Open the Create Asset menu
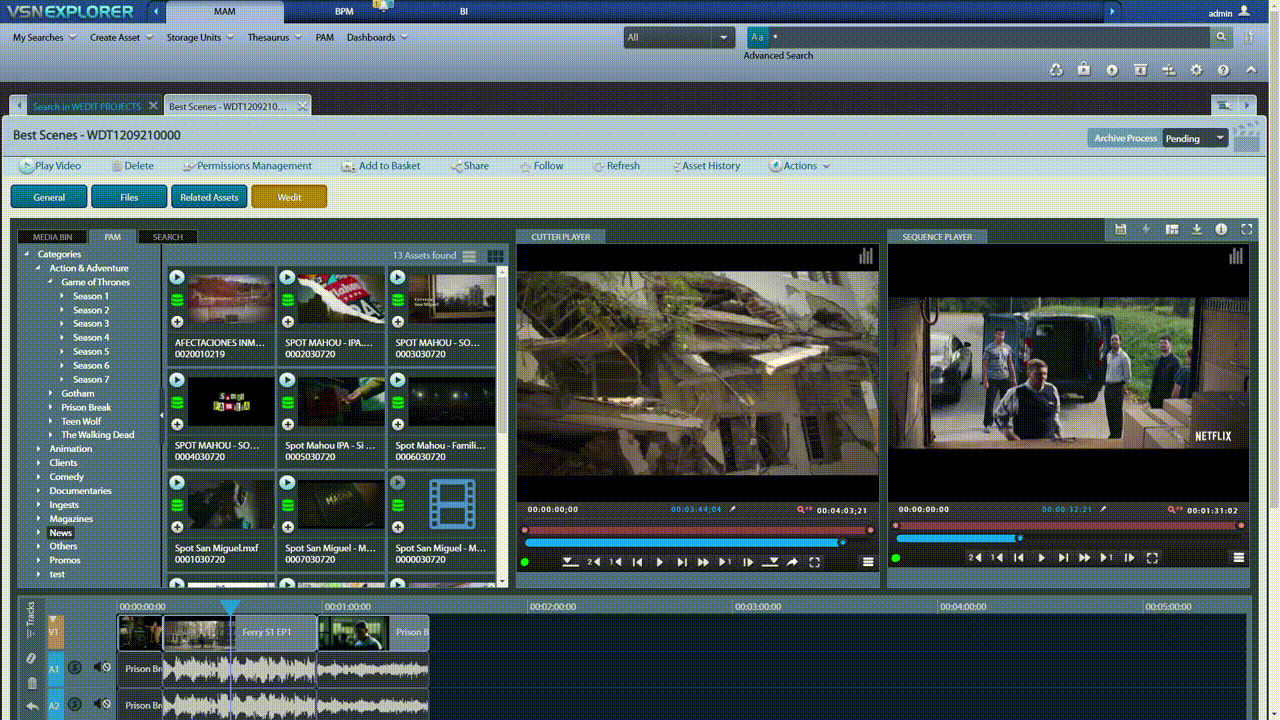 [x=121, y=37]
